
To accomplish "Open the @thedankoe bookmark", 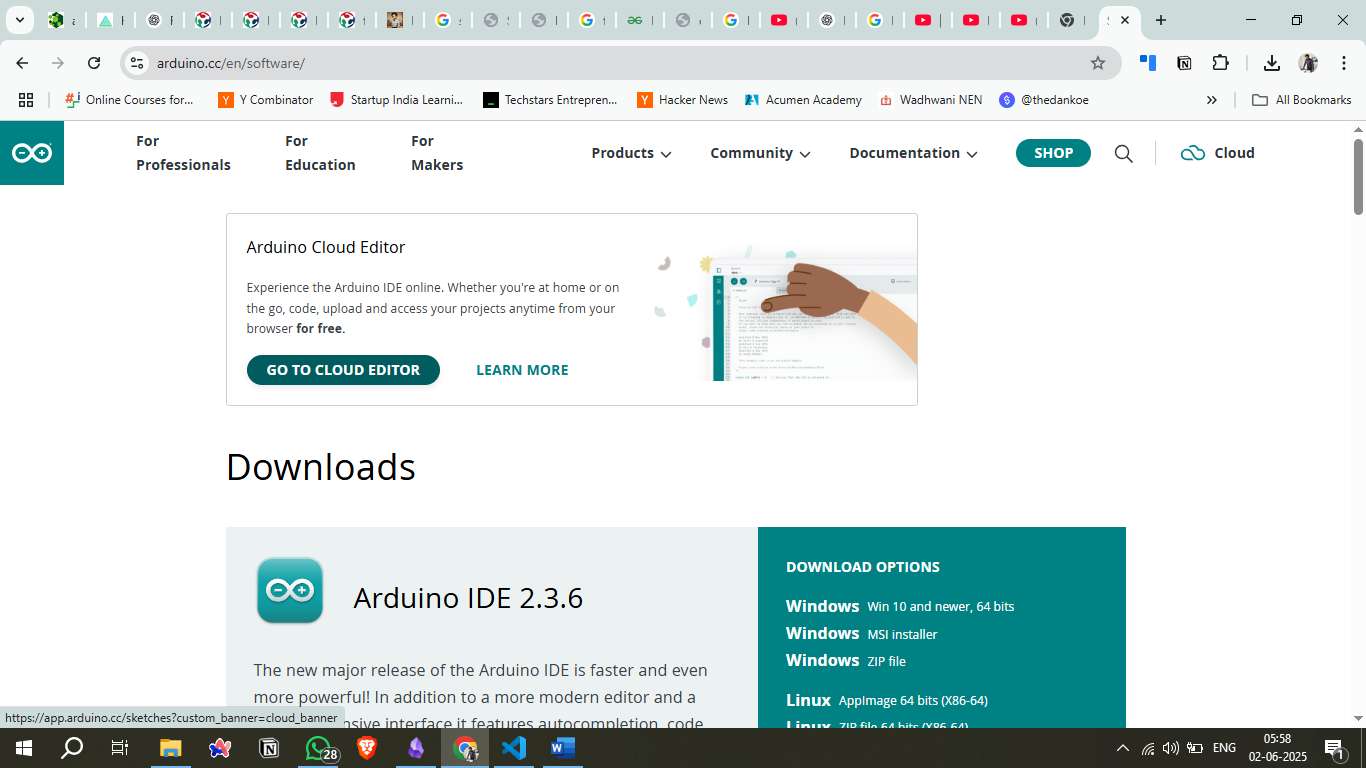I will tap(1044, 100).
